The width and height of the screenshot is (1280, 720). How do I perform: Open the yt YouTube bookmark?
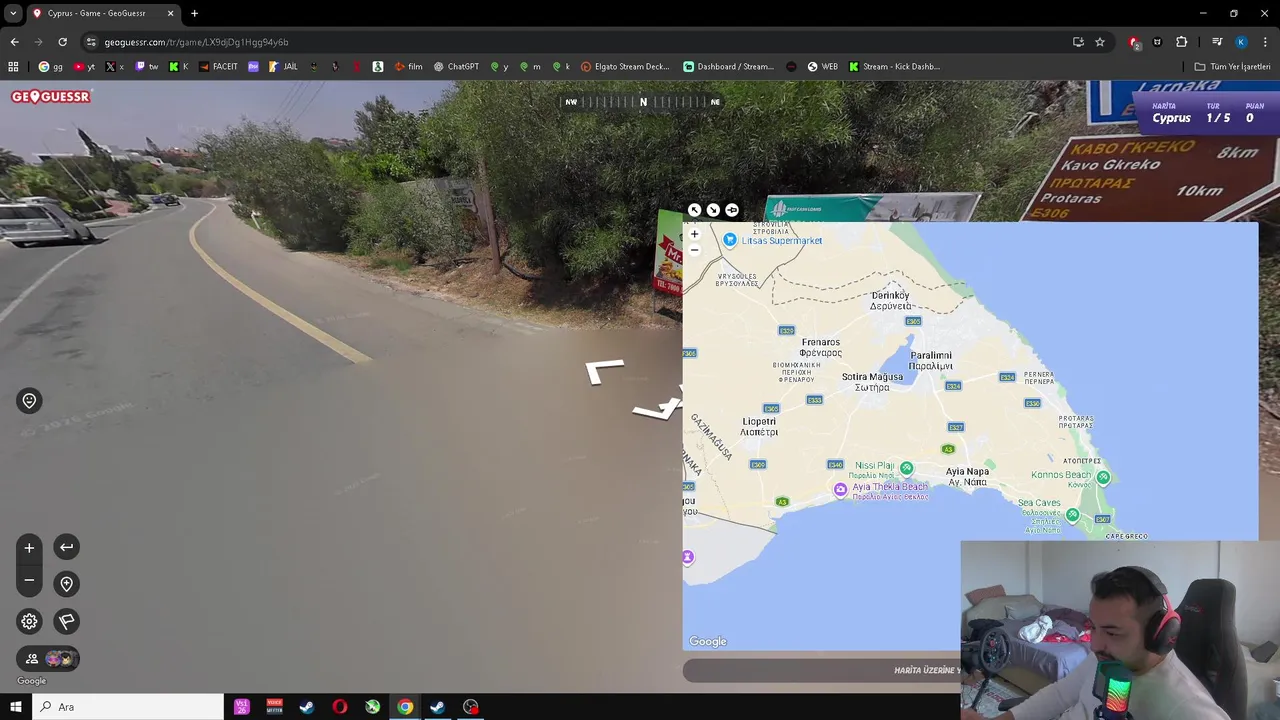pos(84,67)
